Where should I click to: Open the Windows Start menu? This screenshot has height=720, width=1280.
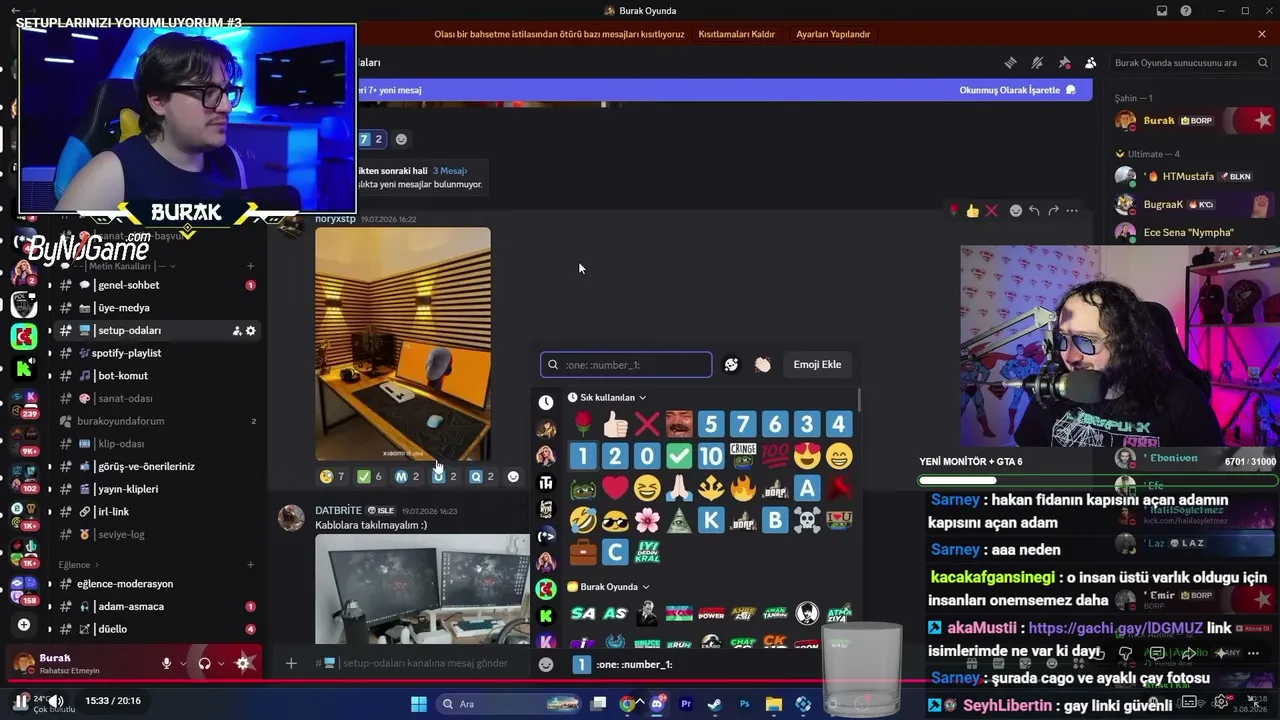[x=418, y=704]
